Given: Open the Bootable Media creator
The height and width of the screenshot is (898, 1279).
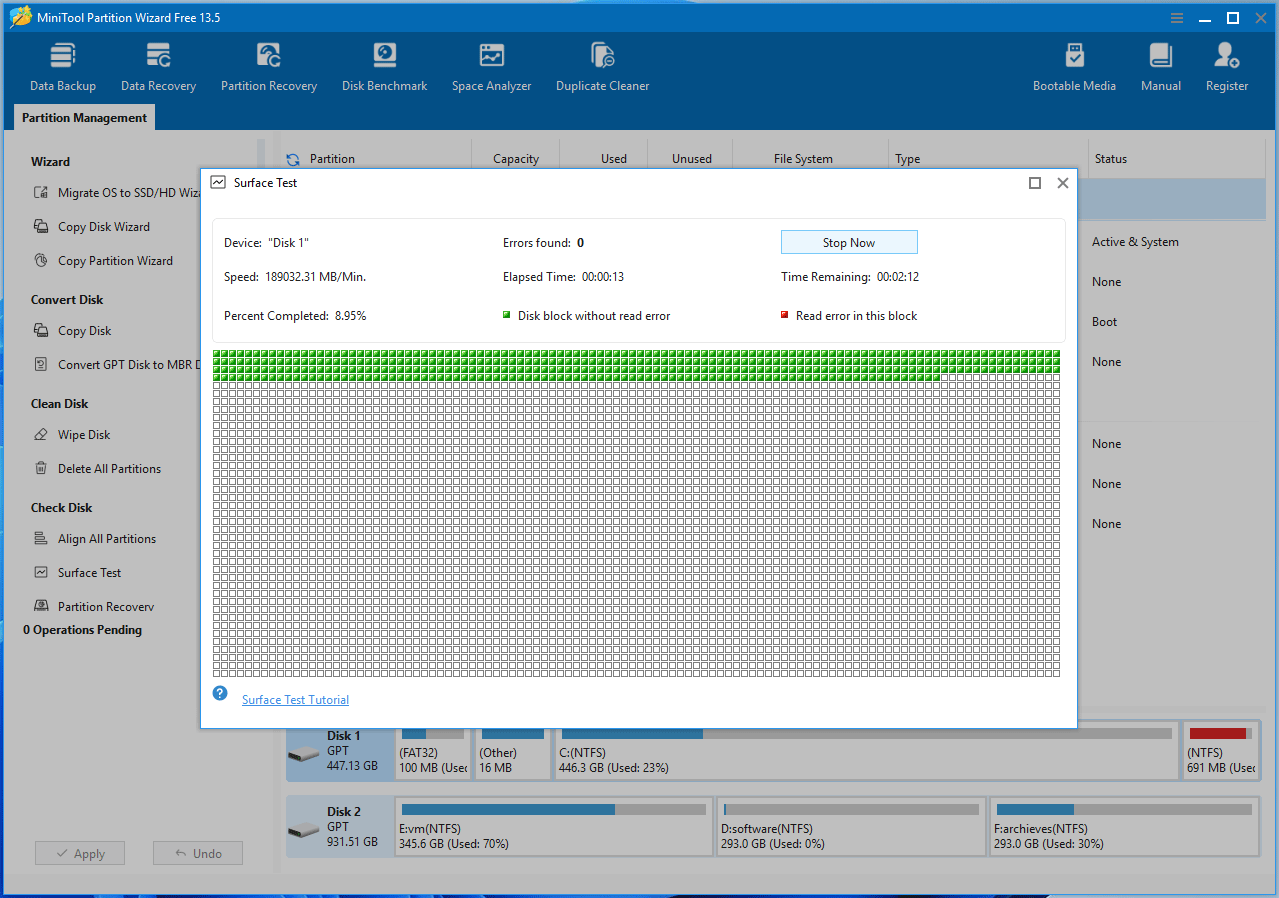Looking at the screenshot, I should pos(1074,65).
